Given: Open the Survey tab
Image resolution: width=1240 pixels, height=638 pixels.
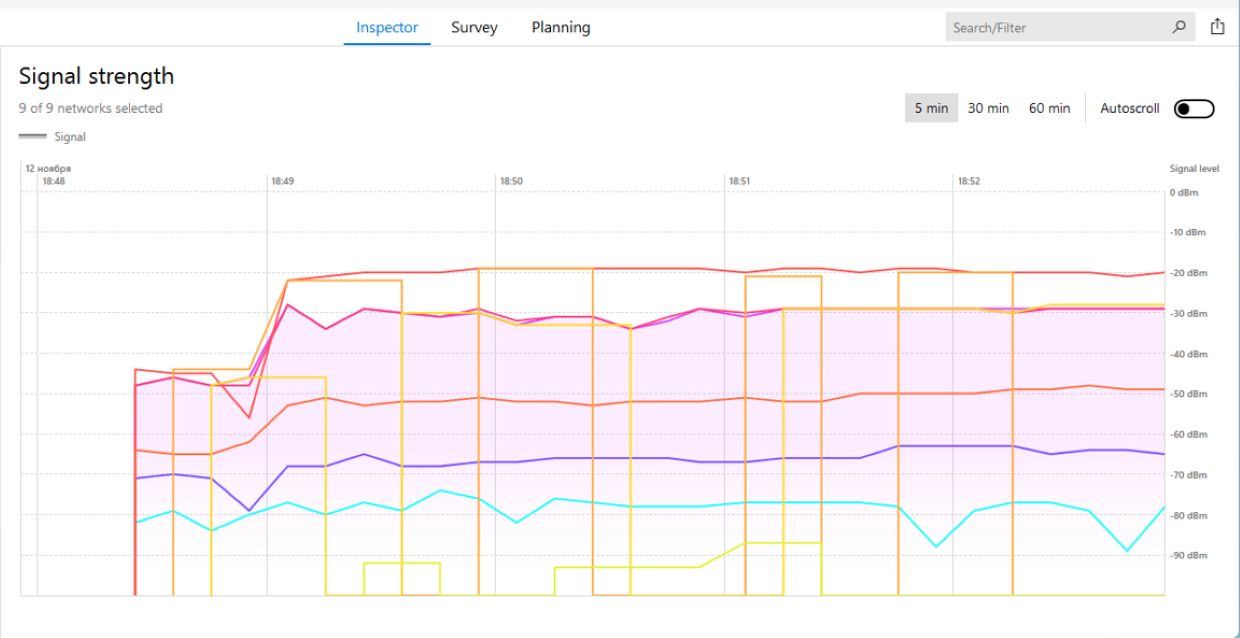Looking at the screenshot, I should click(474, 27).
